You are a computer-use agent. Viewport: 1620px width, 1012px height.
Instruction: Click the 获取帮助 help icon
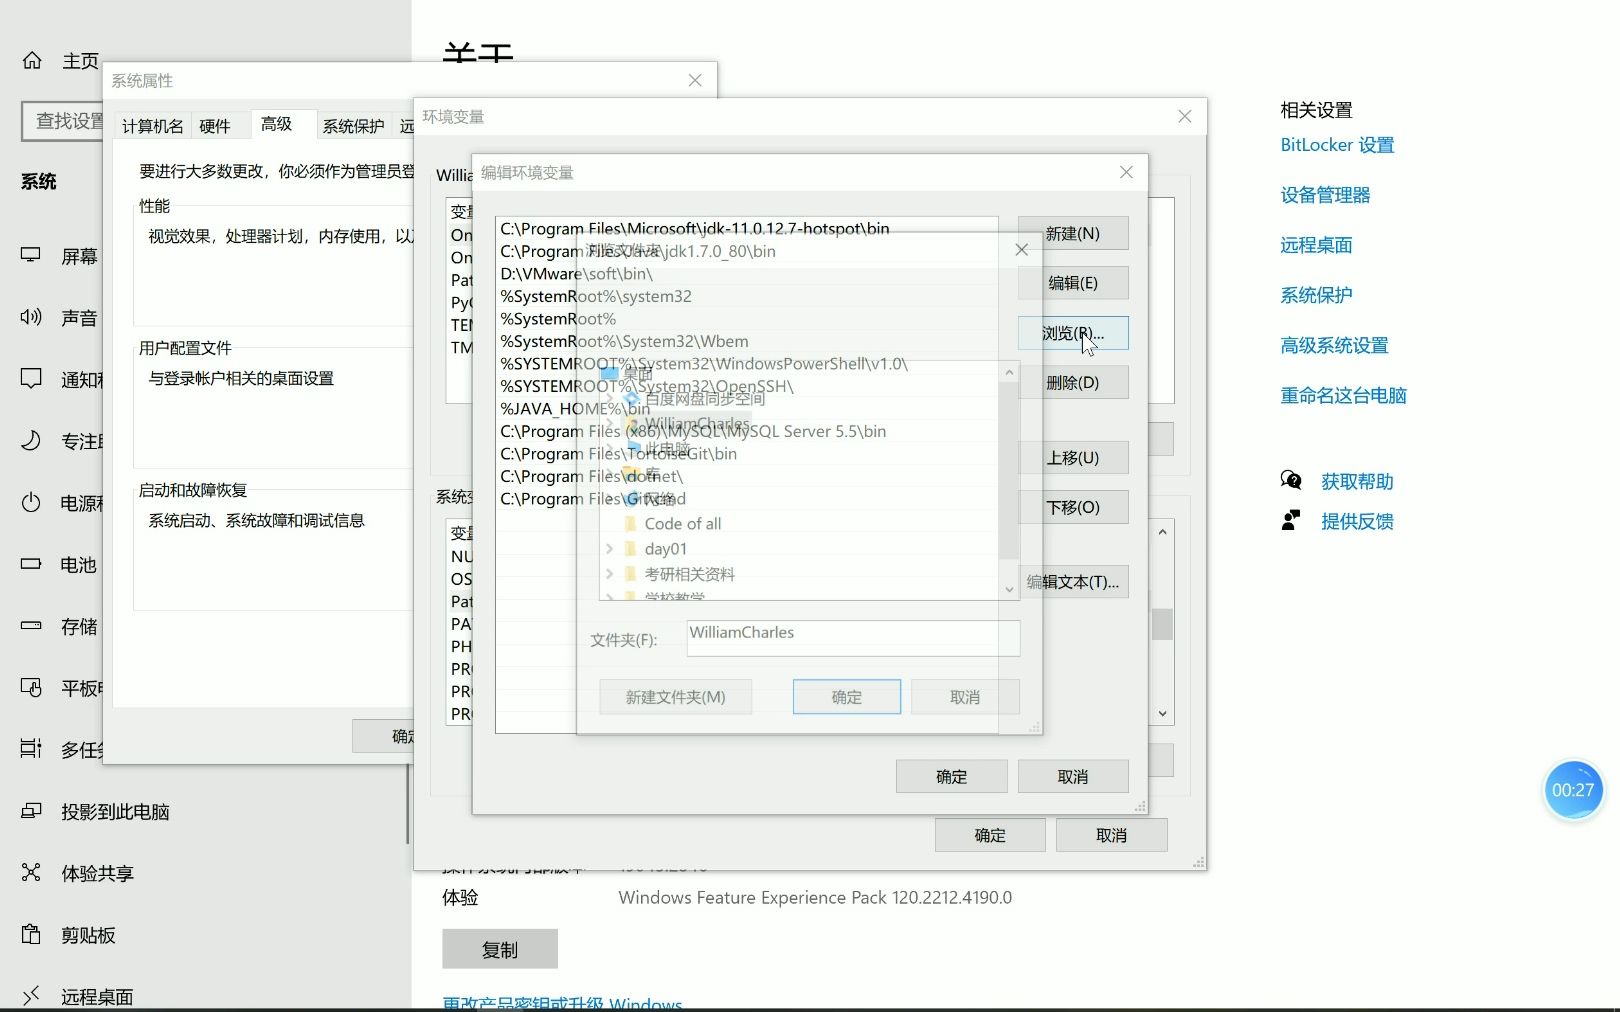(x=1291, y=481)
